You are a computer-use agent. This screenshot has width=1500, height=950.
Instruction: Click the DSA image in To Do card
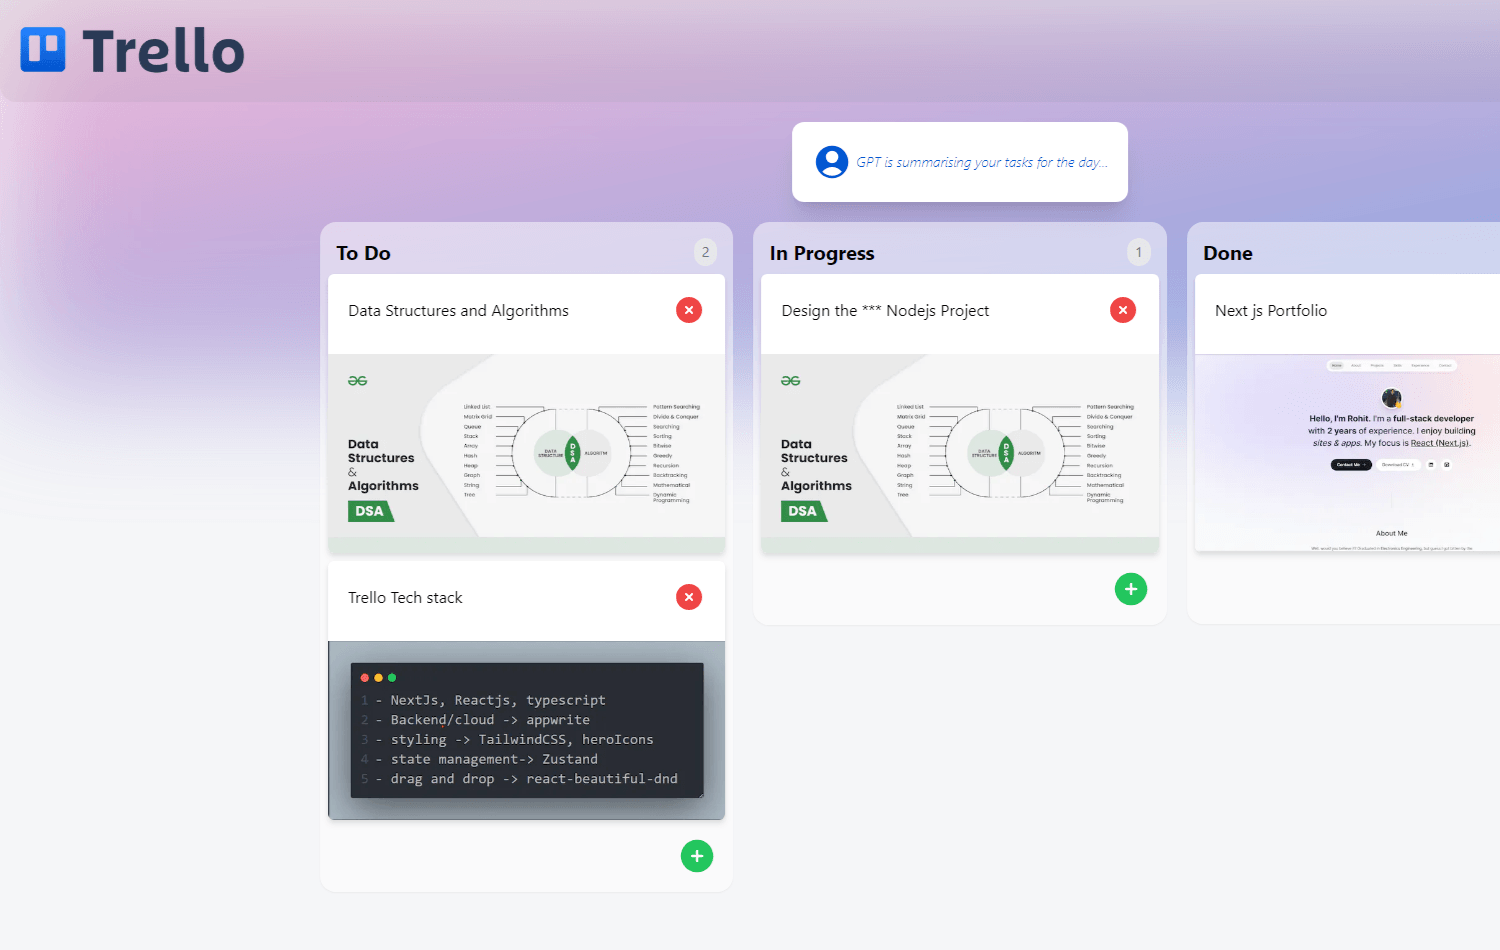526,454
